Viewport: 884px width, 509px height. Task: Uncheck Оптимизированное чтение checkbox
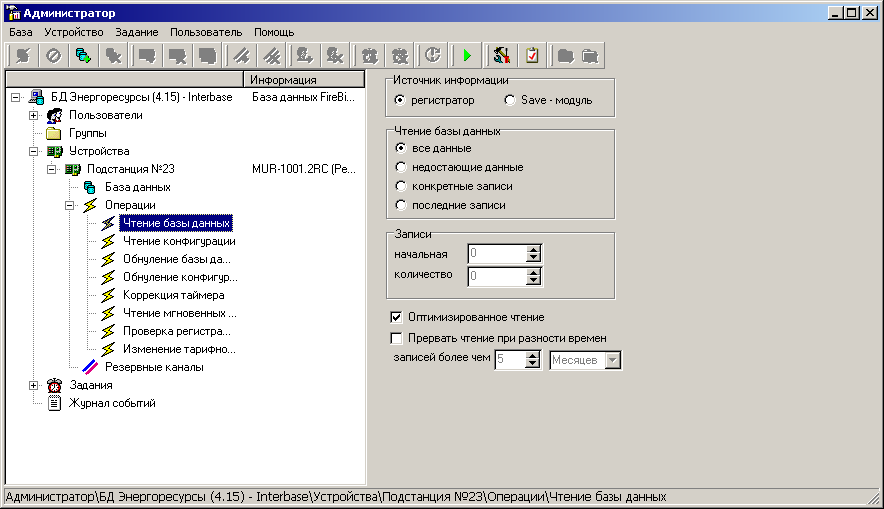(396, 317)
